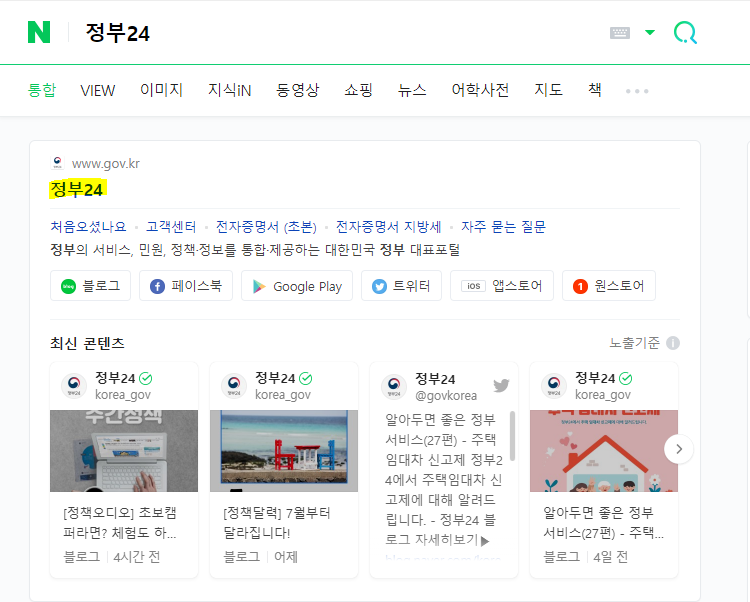750x602 pixels.
Task: Open the highlighted 정부24 title link
Action: (77, 189)
